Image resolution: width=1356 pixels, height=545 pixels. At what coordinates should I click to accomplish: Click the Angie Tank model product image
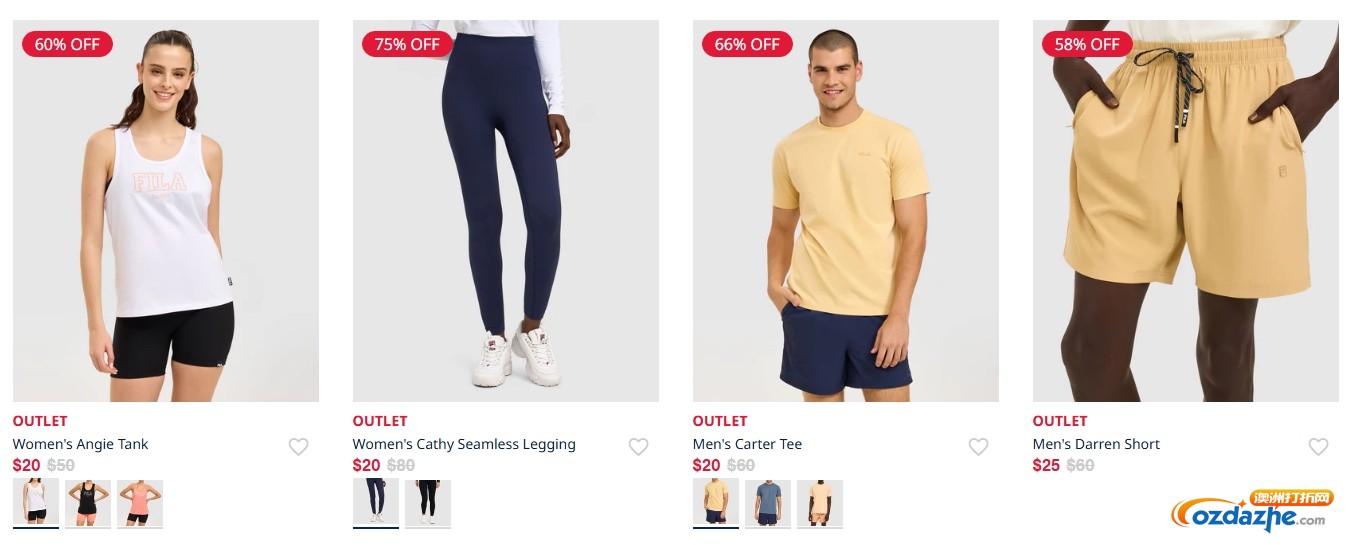coord(166,211)
